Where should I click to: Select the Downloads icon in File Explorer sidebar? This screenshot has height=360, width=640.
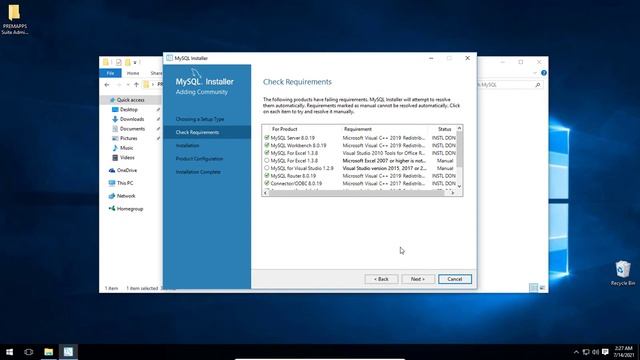[x=115, y=119]
